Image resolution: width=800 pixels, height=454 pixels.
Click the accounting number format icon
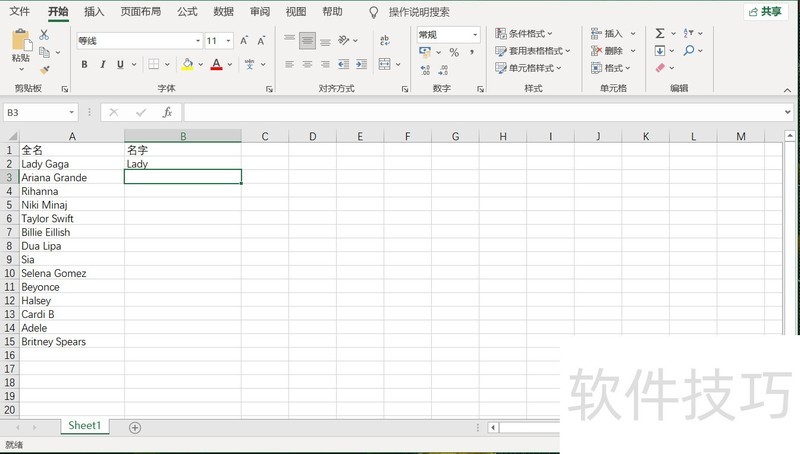(424, 52)
